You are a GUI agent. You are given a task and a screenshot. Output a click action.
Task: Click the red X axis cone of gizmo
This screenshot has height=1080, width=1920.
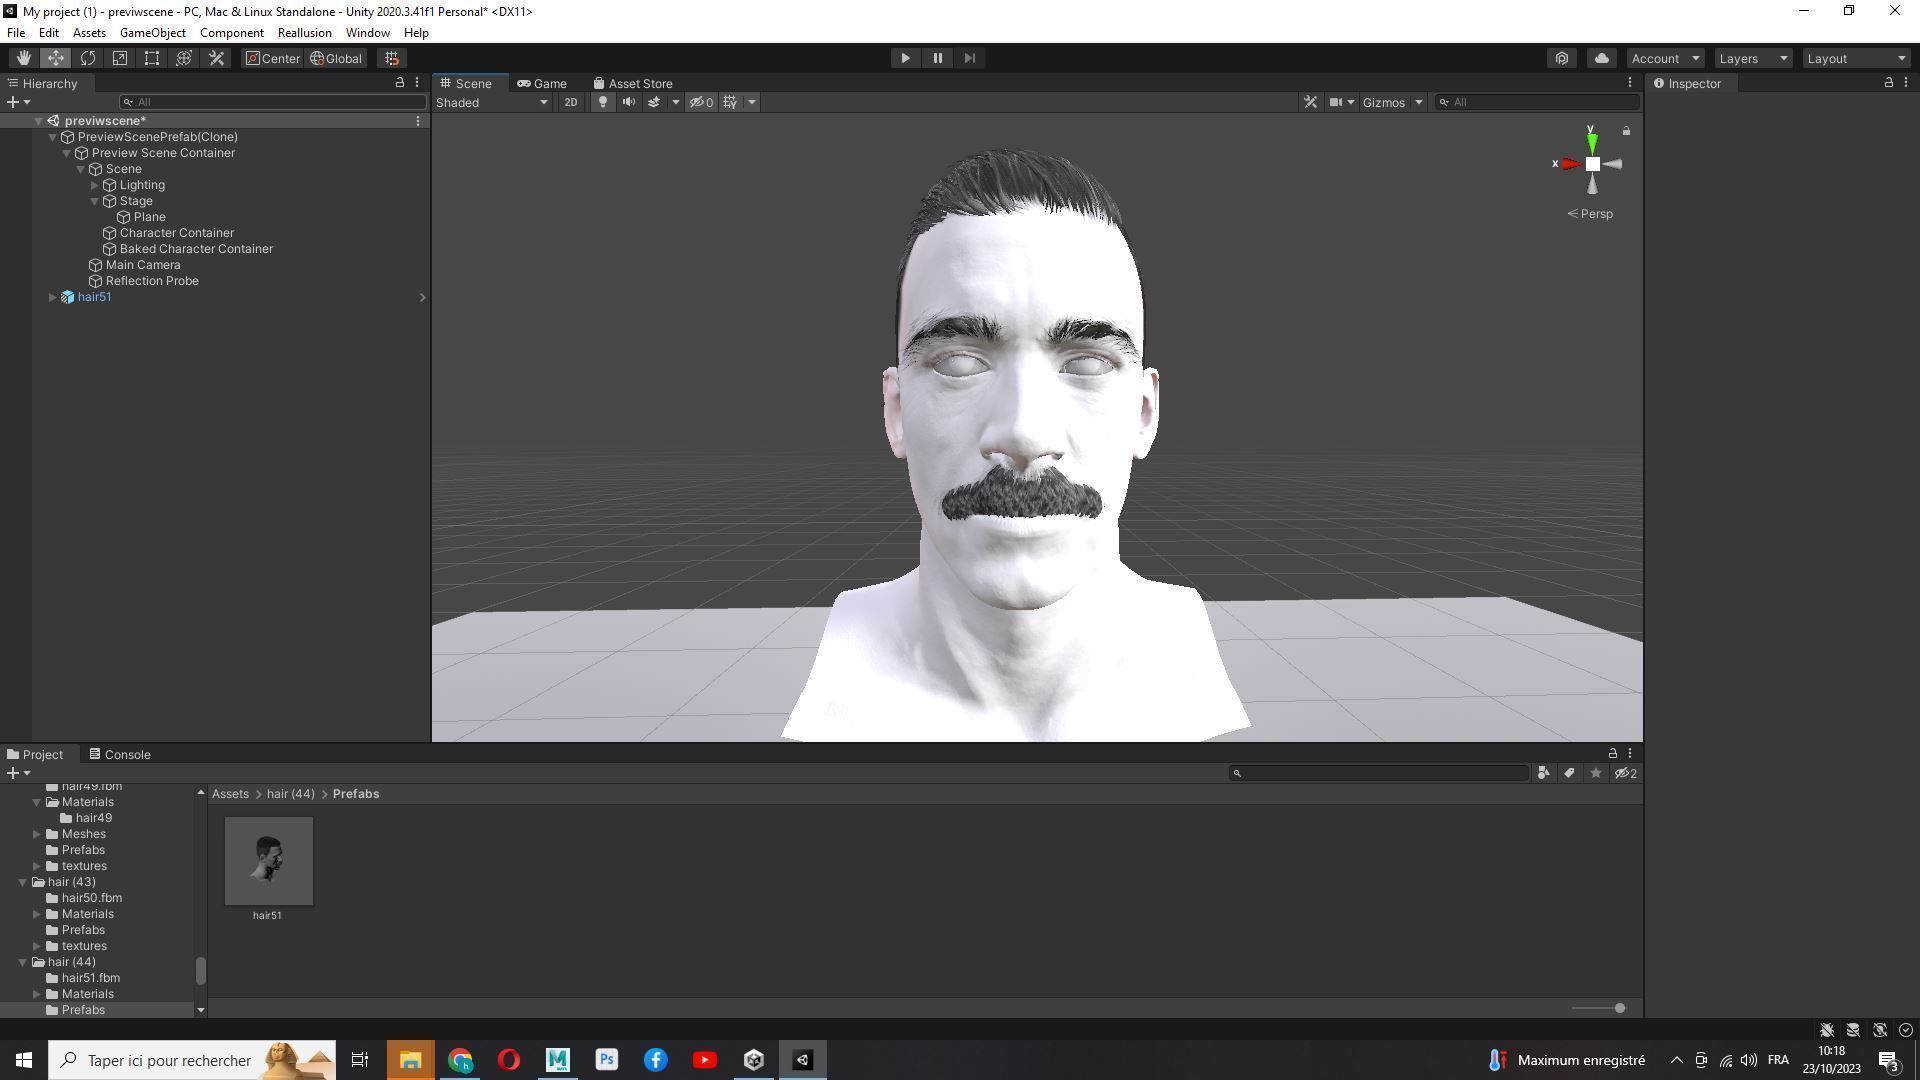coord(1571,164)
